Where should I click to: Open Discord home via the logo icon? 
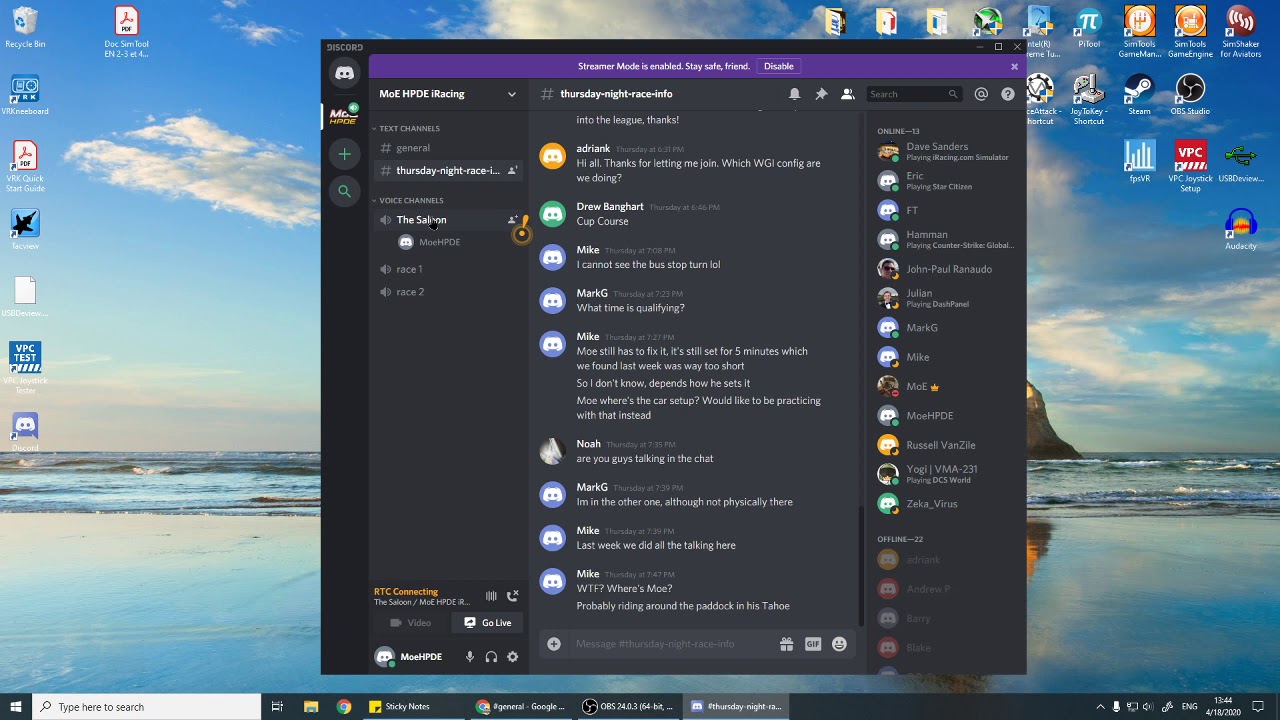coord(344,73)
